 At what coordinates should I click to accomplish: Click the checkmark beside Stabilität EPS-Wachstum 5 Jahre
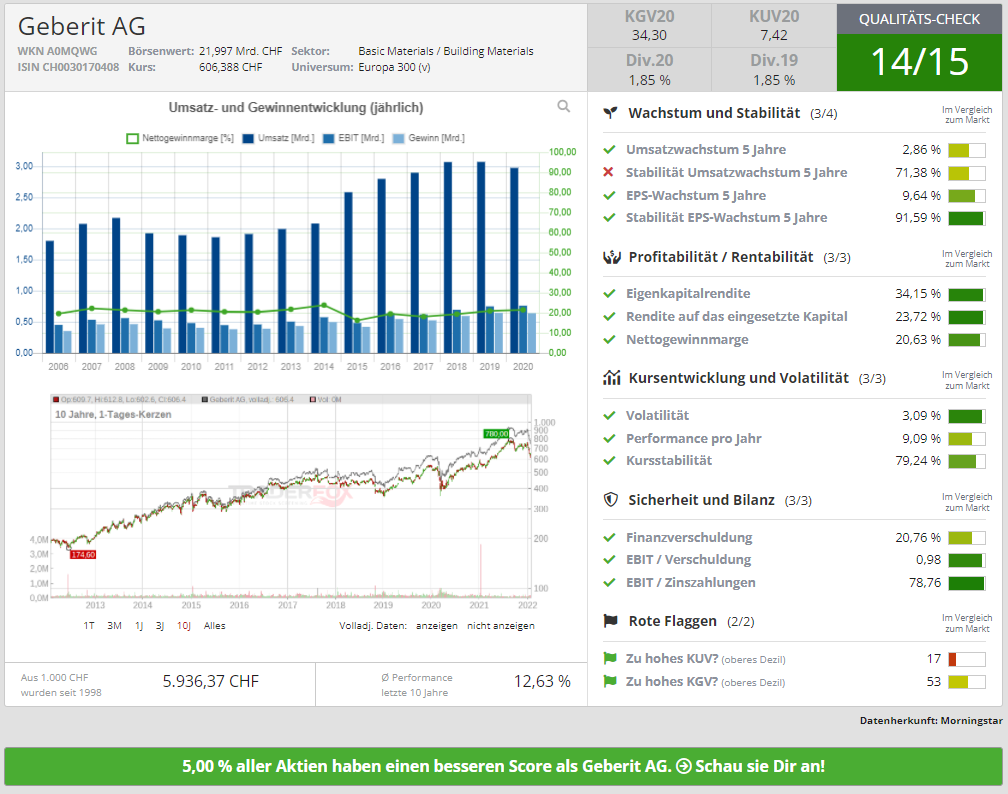[x=609, y=217]
